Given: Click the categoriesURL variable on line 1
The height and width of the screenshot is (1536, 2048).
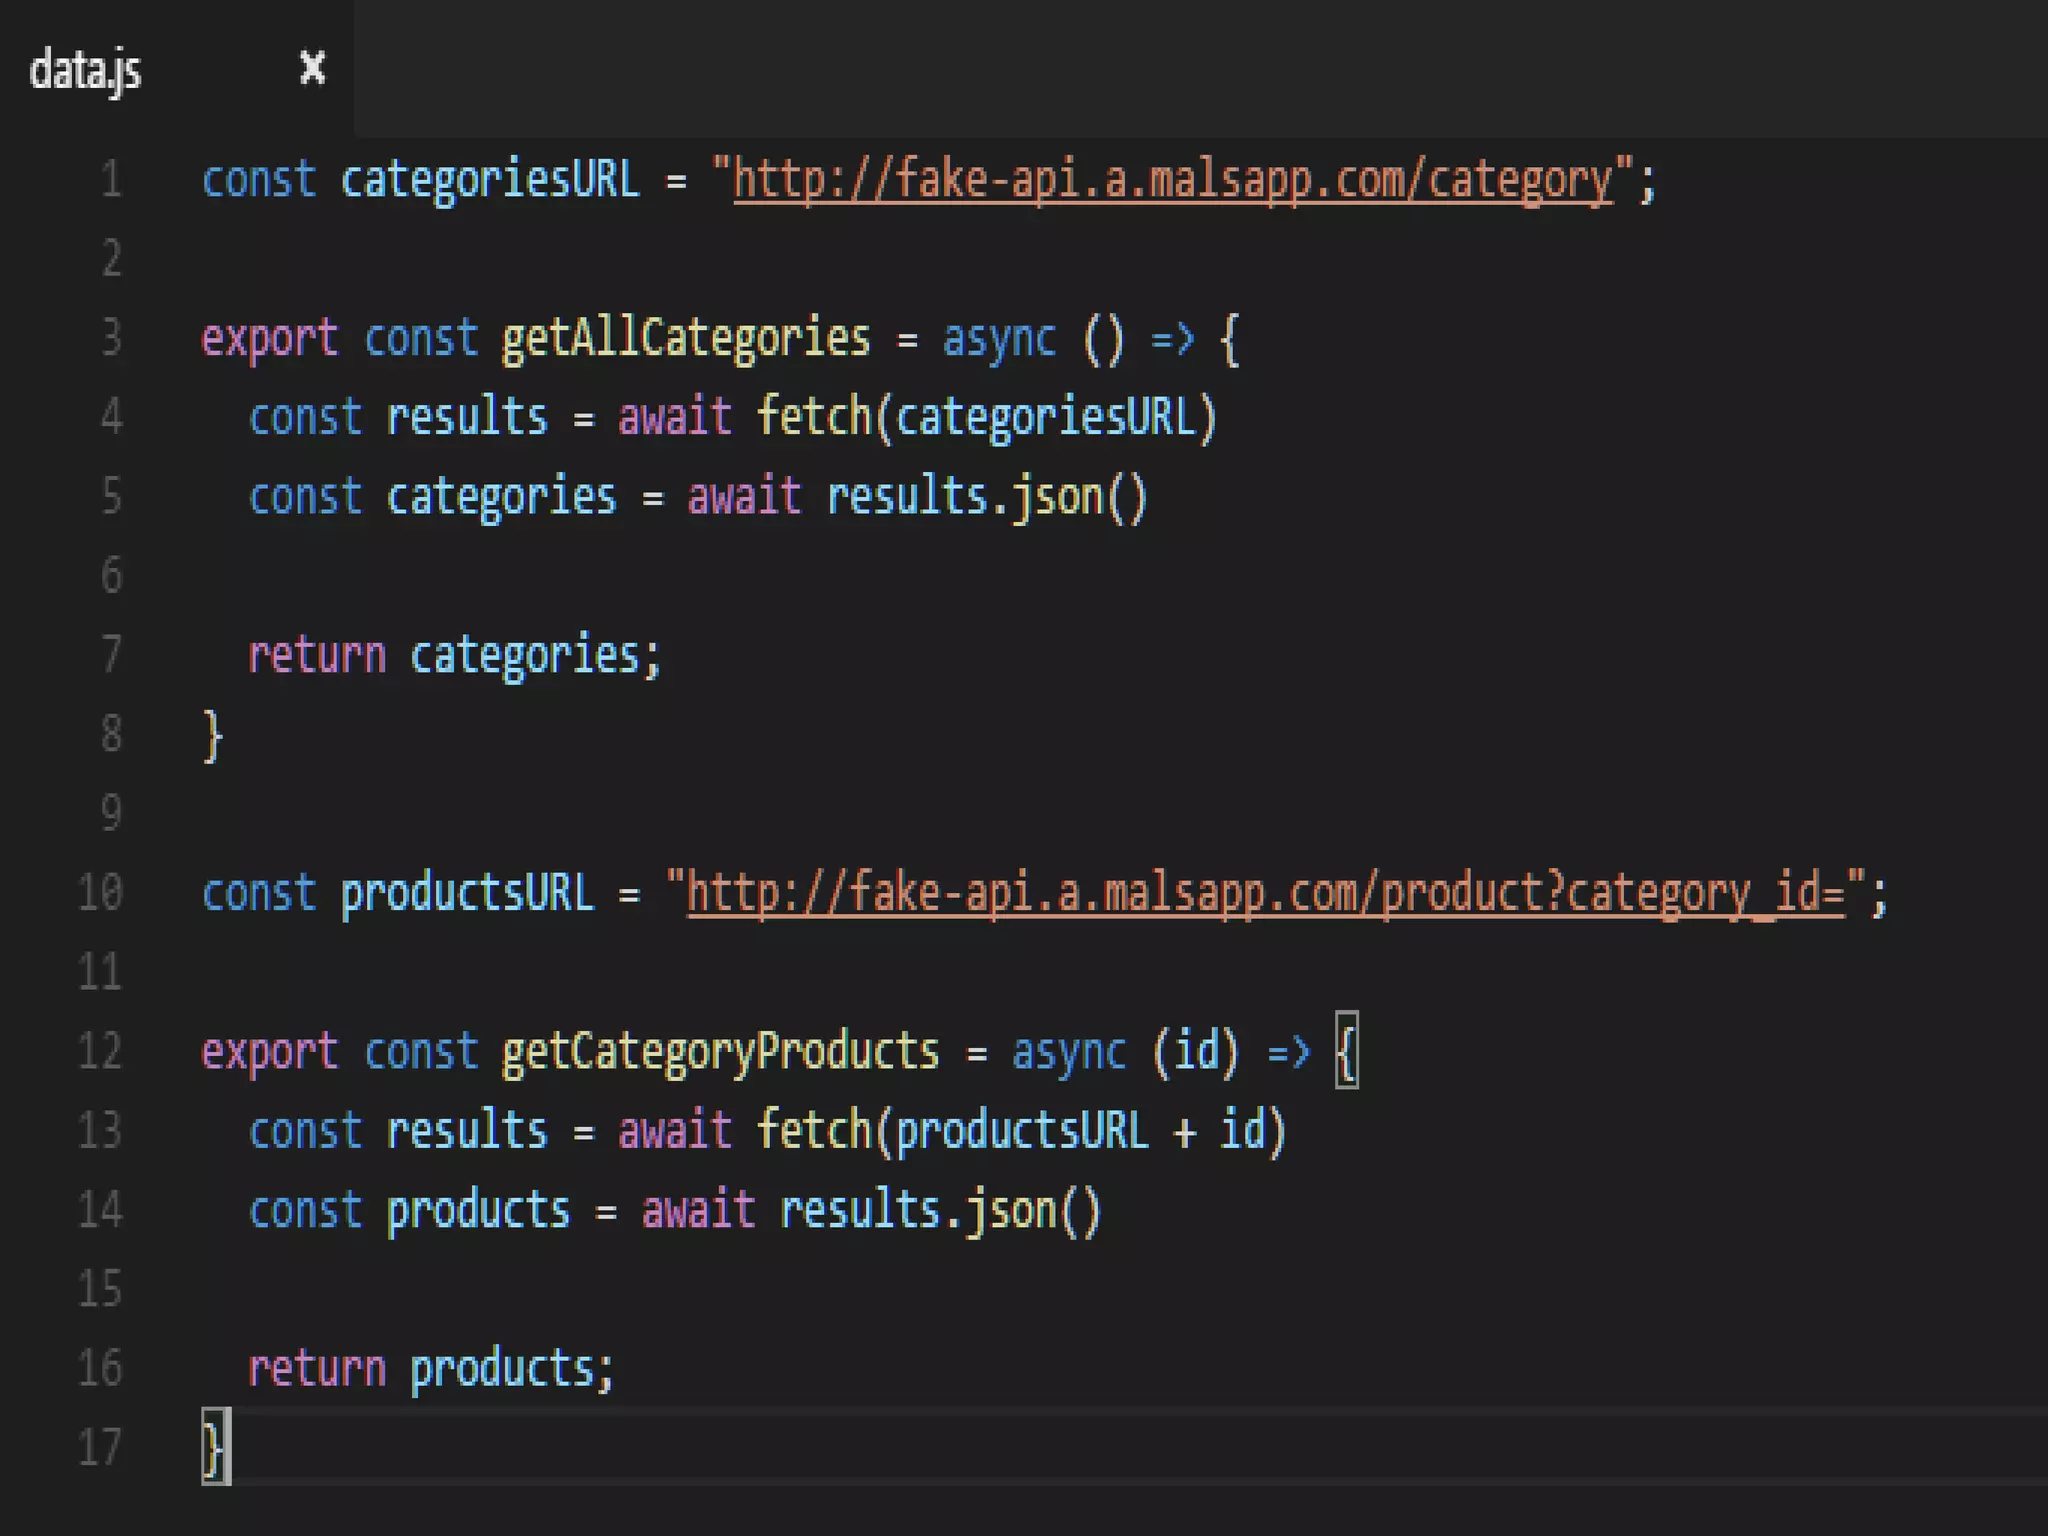Looking at the screenshot, I should (489, 181).
